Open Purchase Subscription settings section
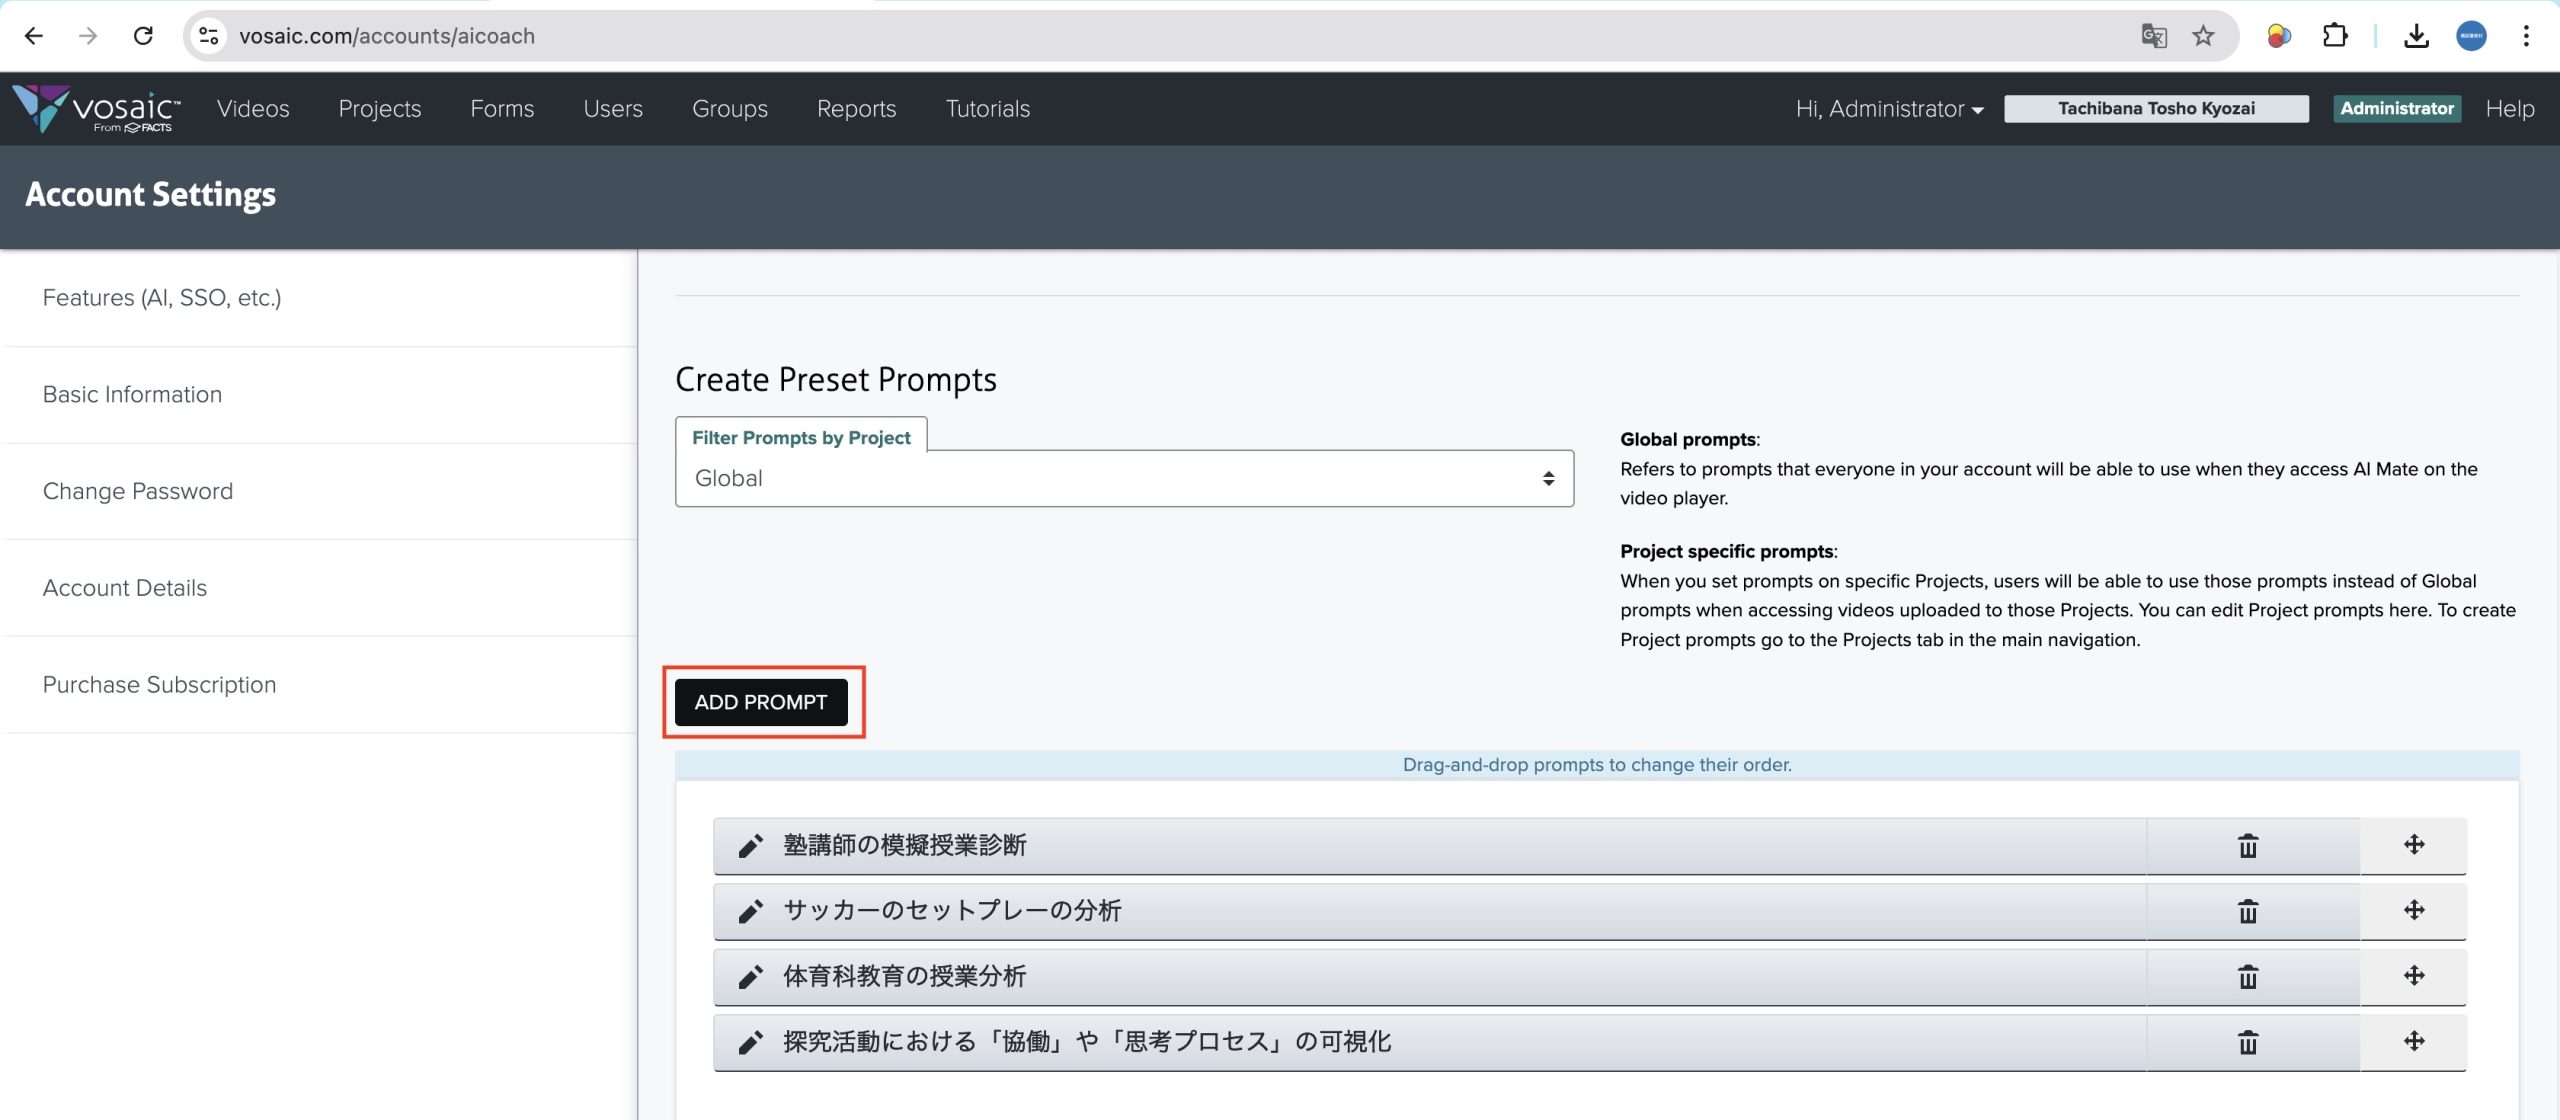This screenshot has height=1120, width=2560. (x=159, y=685)
